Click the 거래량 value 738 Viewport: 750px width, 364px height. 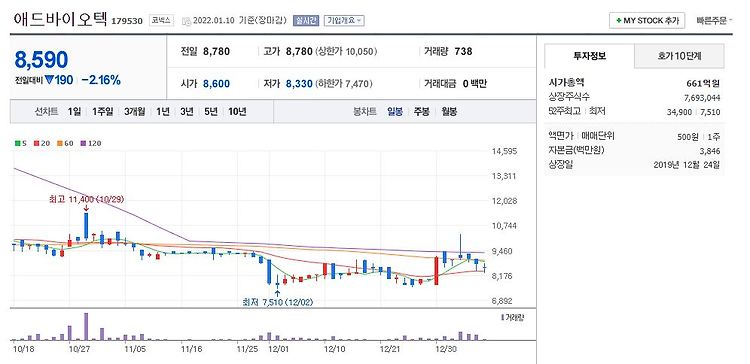pos(463,51)
